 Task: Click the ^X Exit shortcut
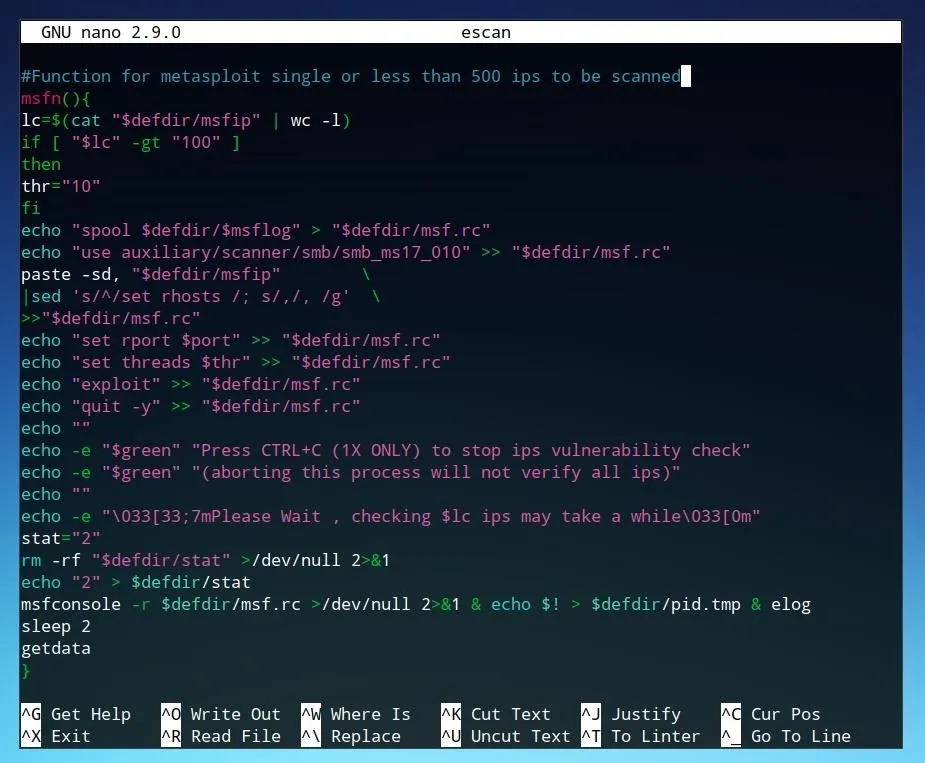pyautogui.click(x=56, y=736)
